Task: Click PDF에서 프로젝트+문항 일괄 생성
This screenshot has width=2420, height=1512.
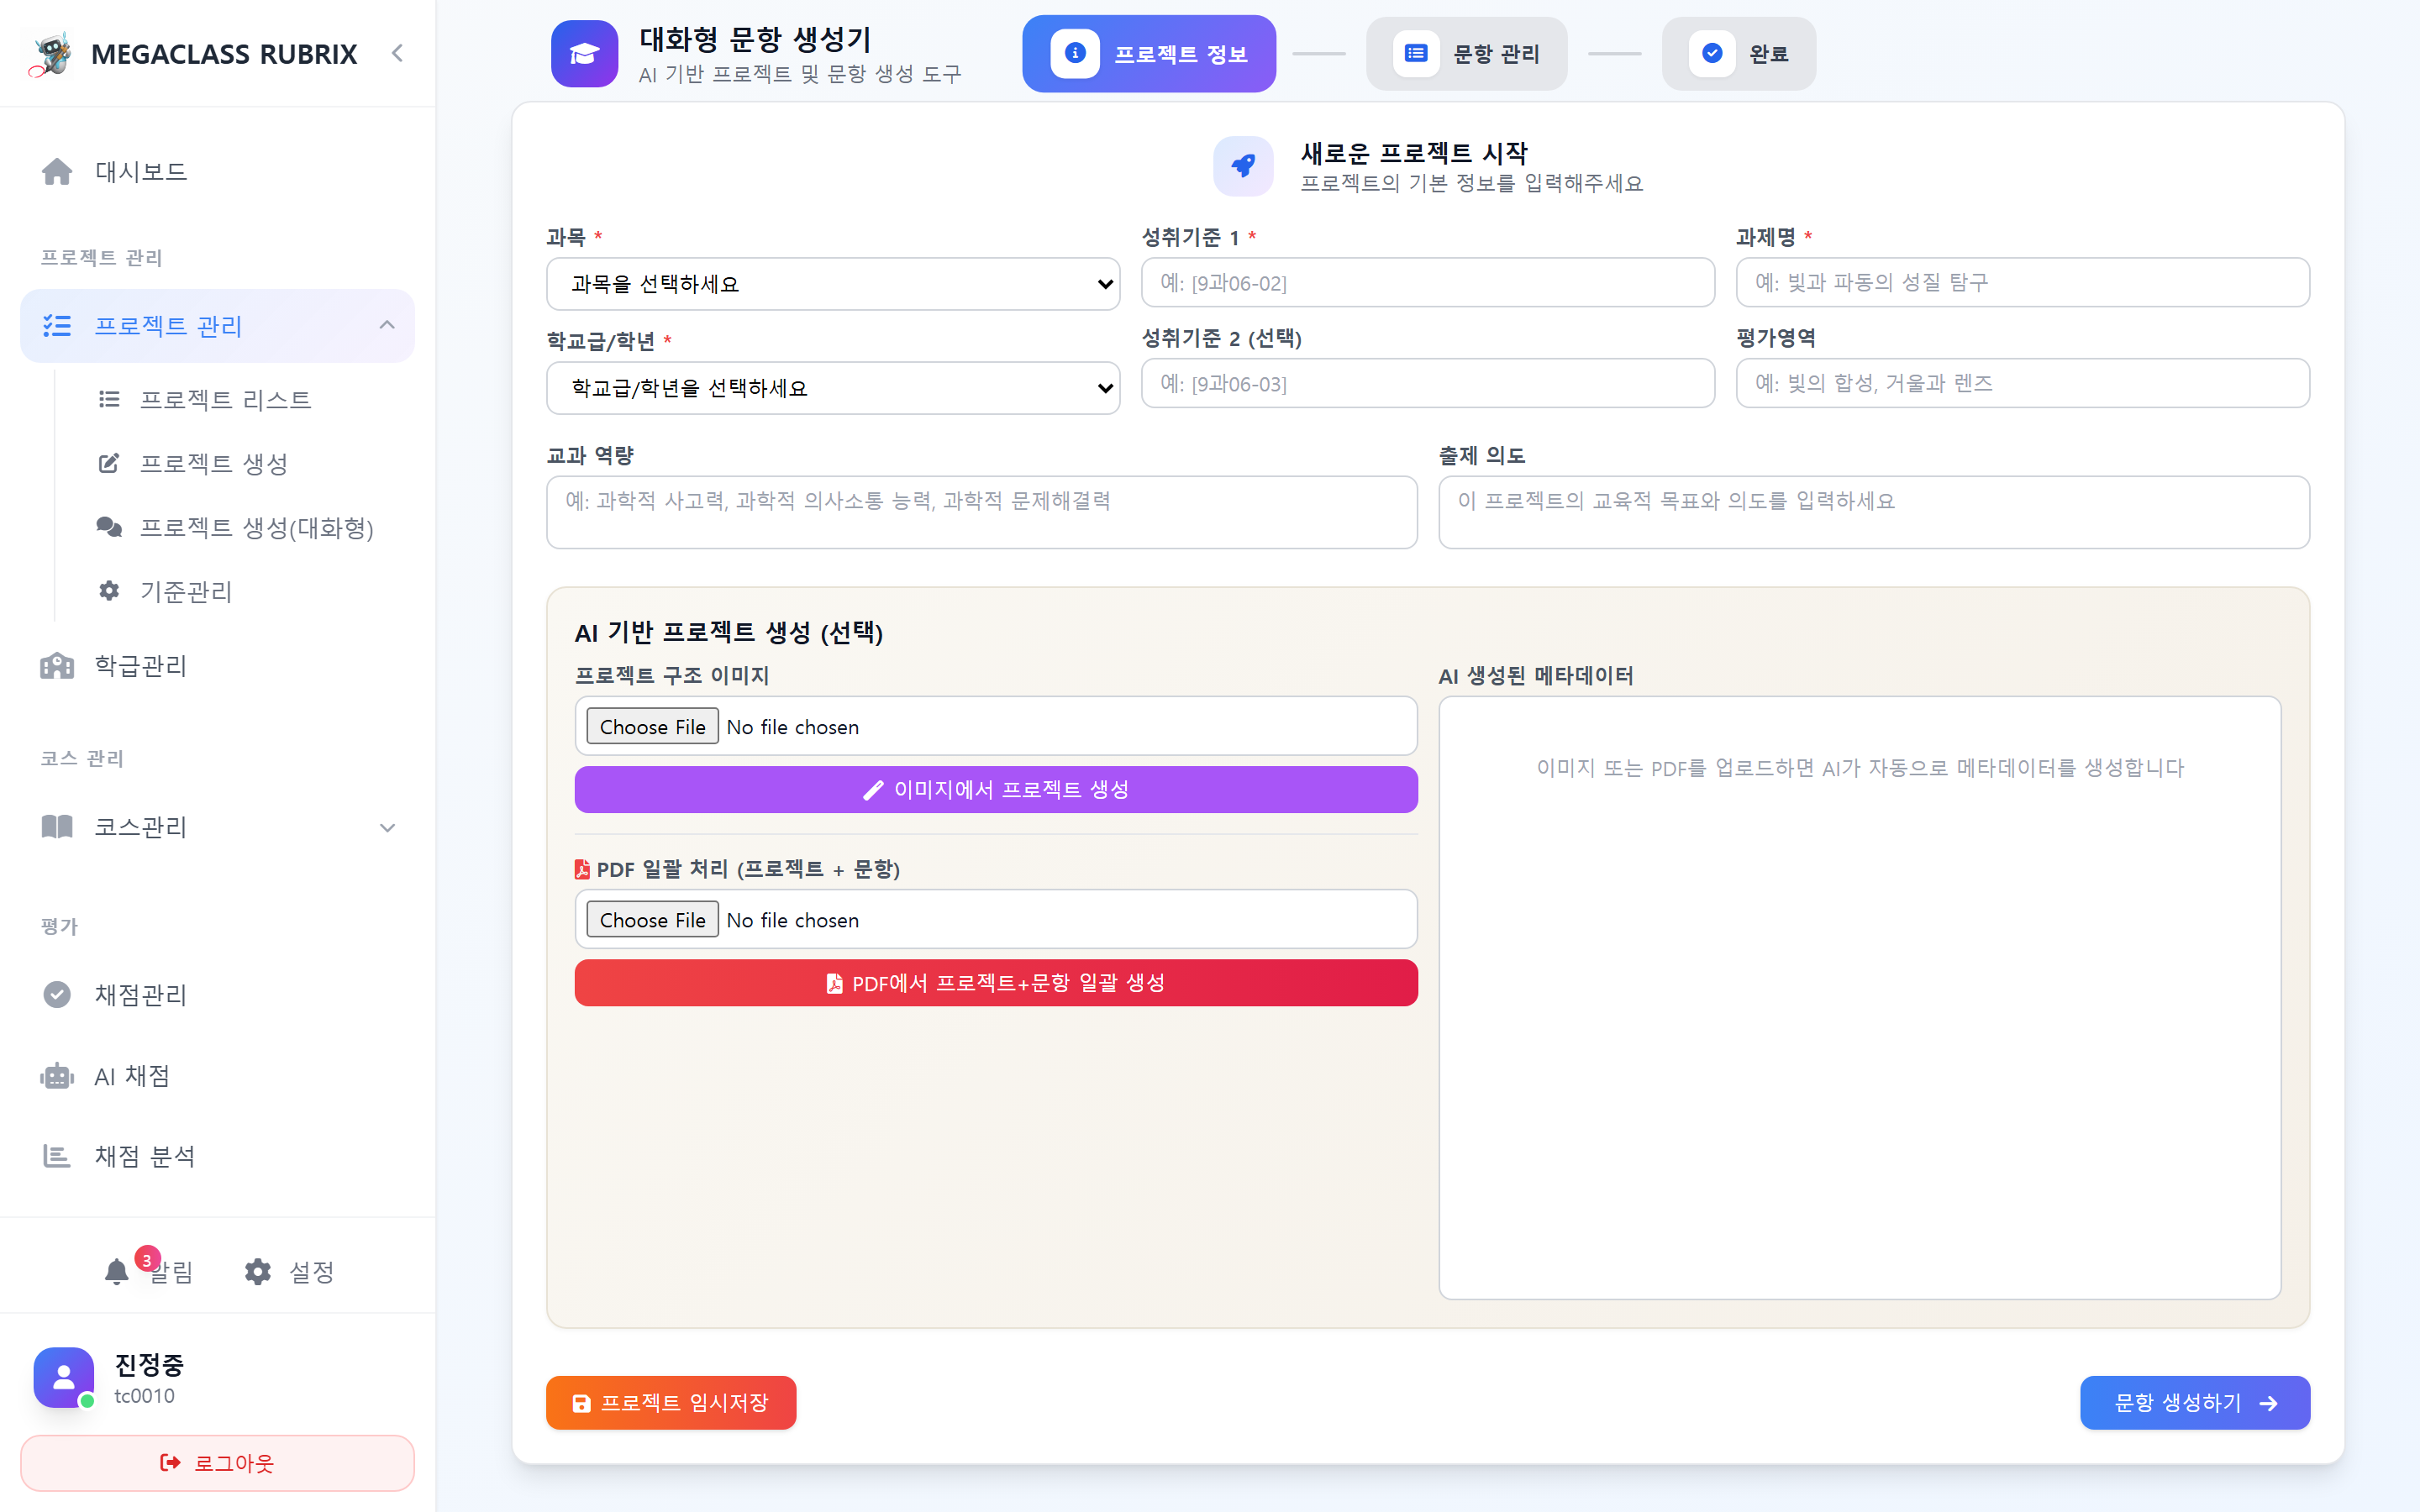Action: click(x=995, y=982)
